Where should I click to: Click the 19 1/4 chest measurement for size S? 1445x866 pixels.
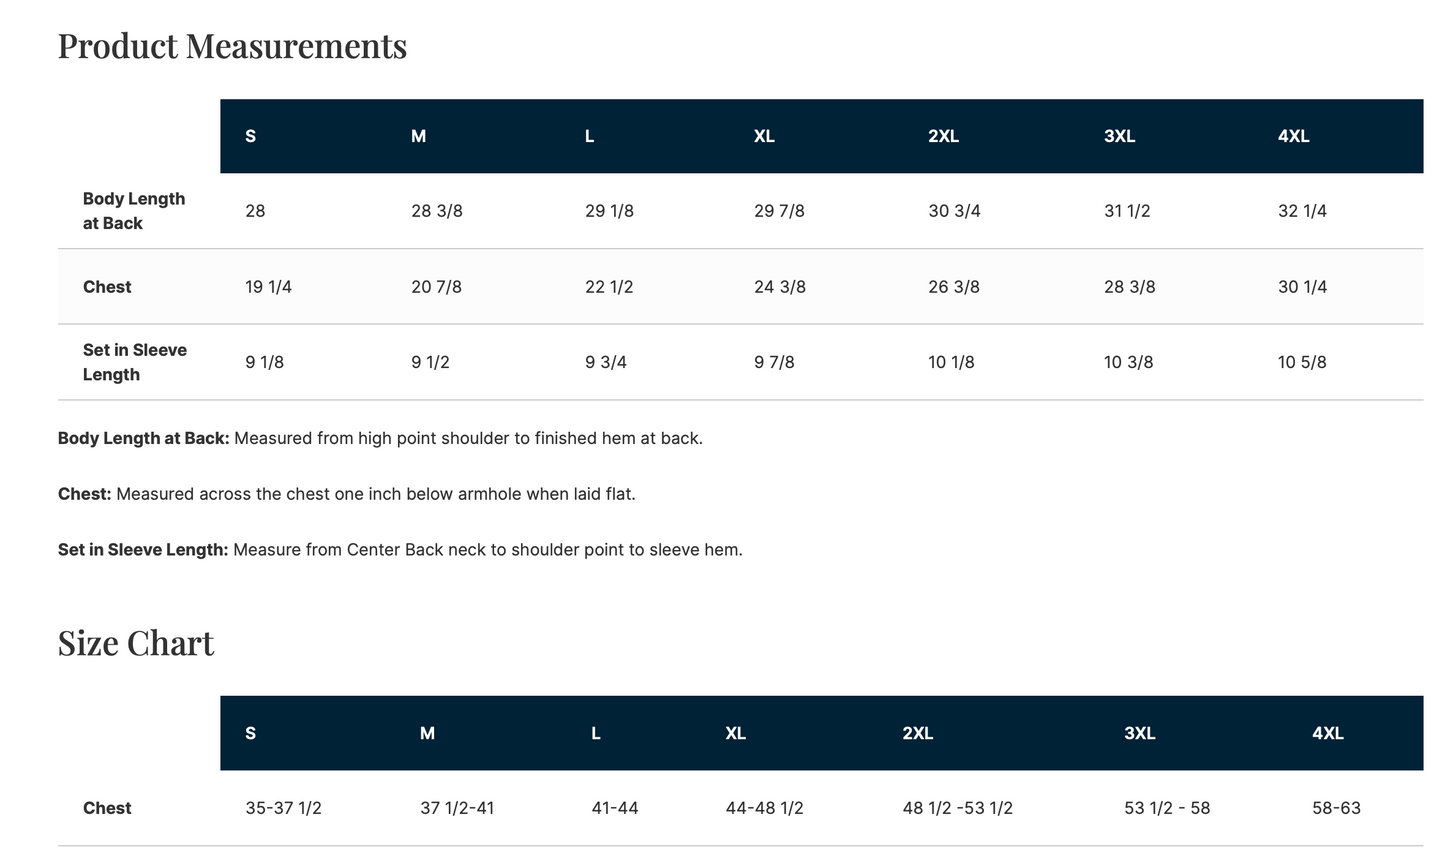click(268, 287)
